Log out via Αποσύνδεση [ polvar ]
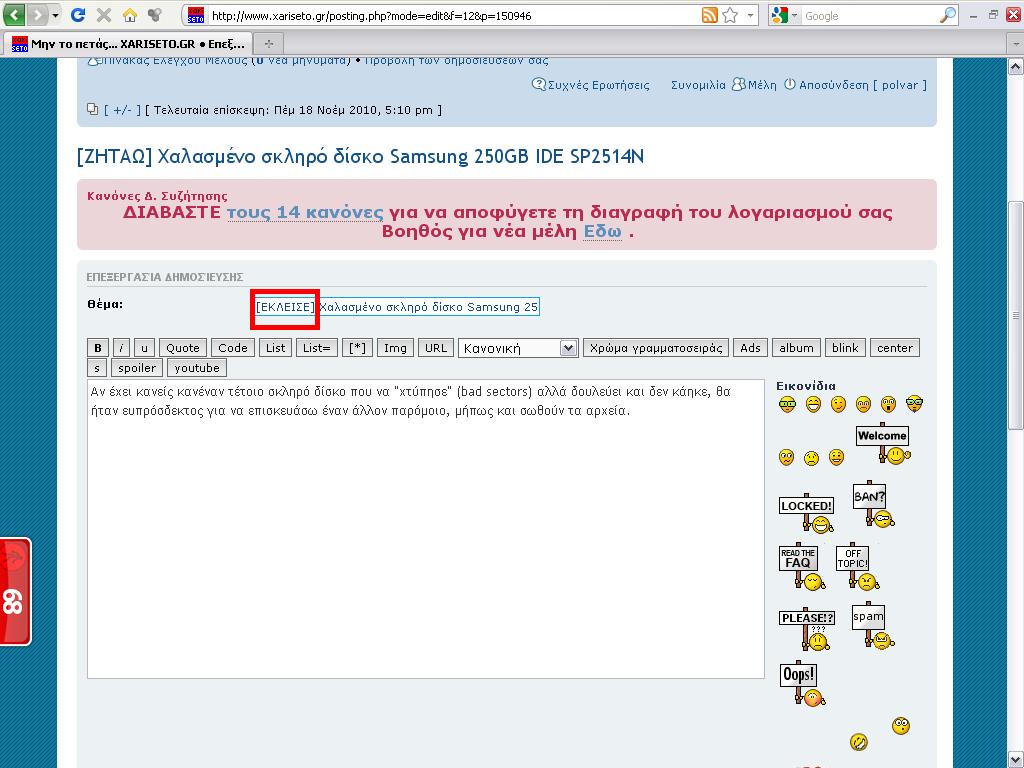 point(856,85)
